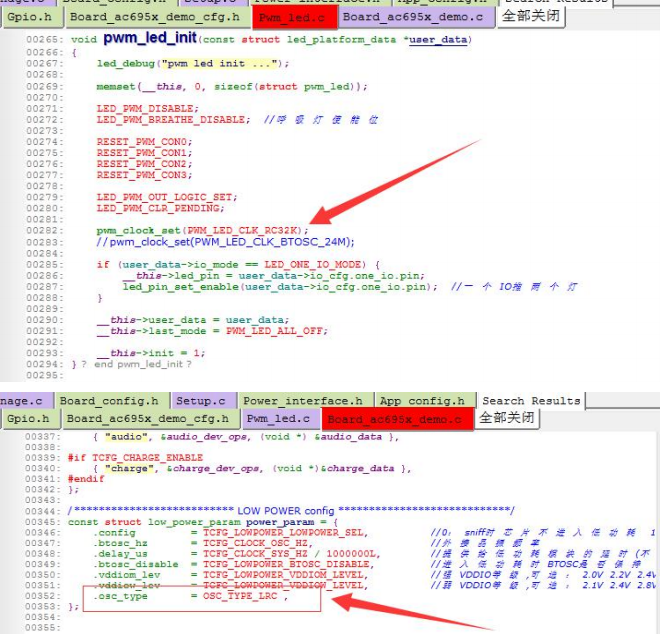
Task: Click line number 00355 in the gutter
Action: click(43, 628)
